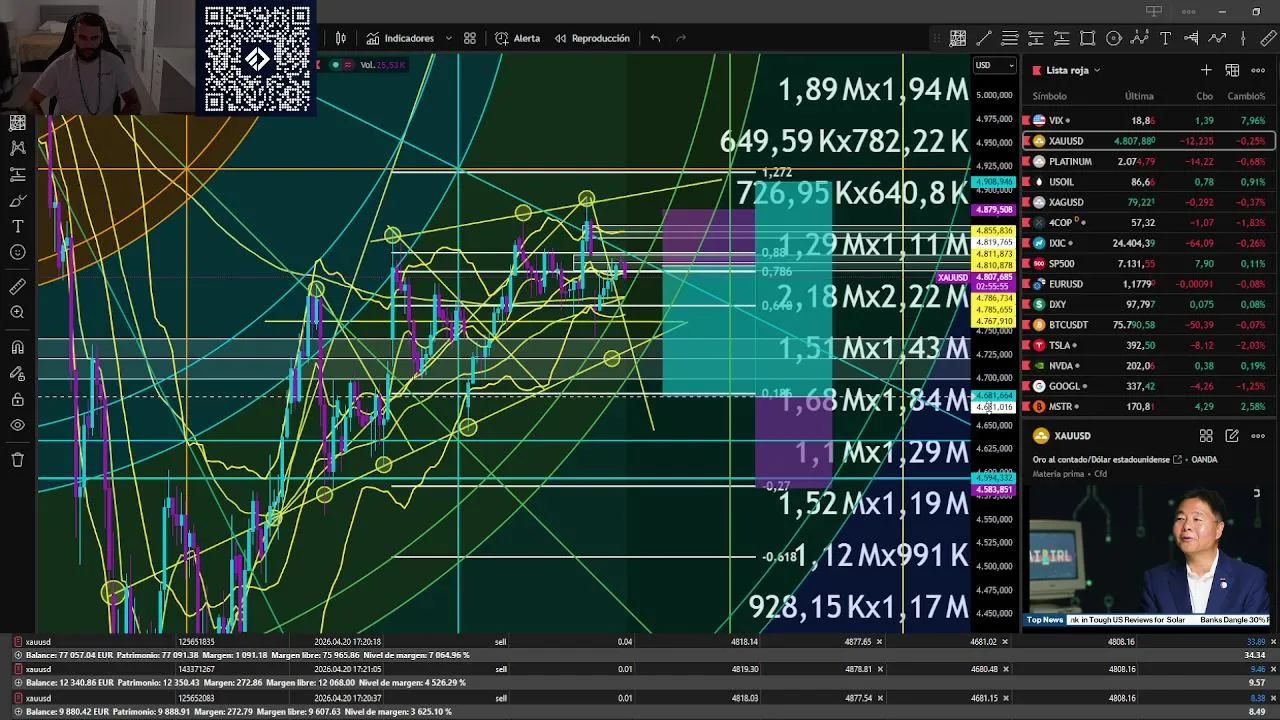Activate the zoom-in tool in left sidebar
Viewport: 1280px width, 720px height.
[x=17, y=313]
